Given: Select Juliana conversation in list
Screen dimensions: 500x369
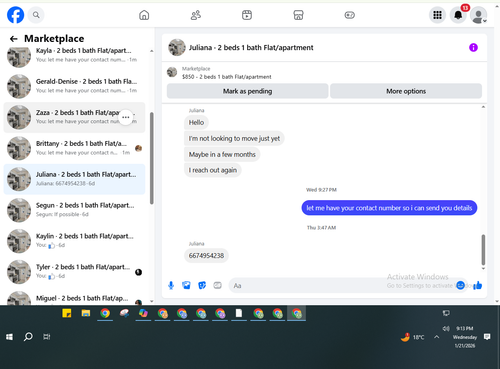Looking at the screenshot, I should point(74,179).
